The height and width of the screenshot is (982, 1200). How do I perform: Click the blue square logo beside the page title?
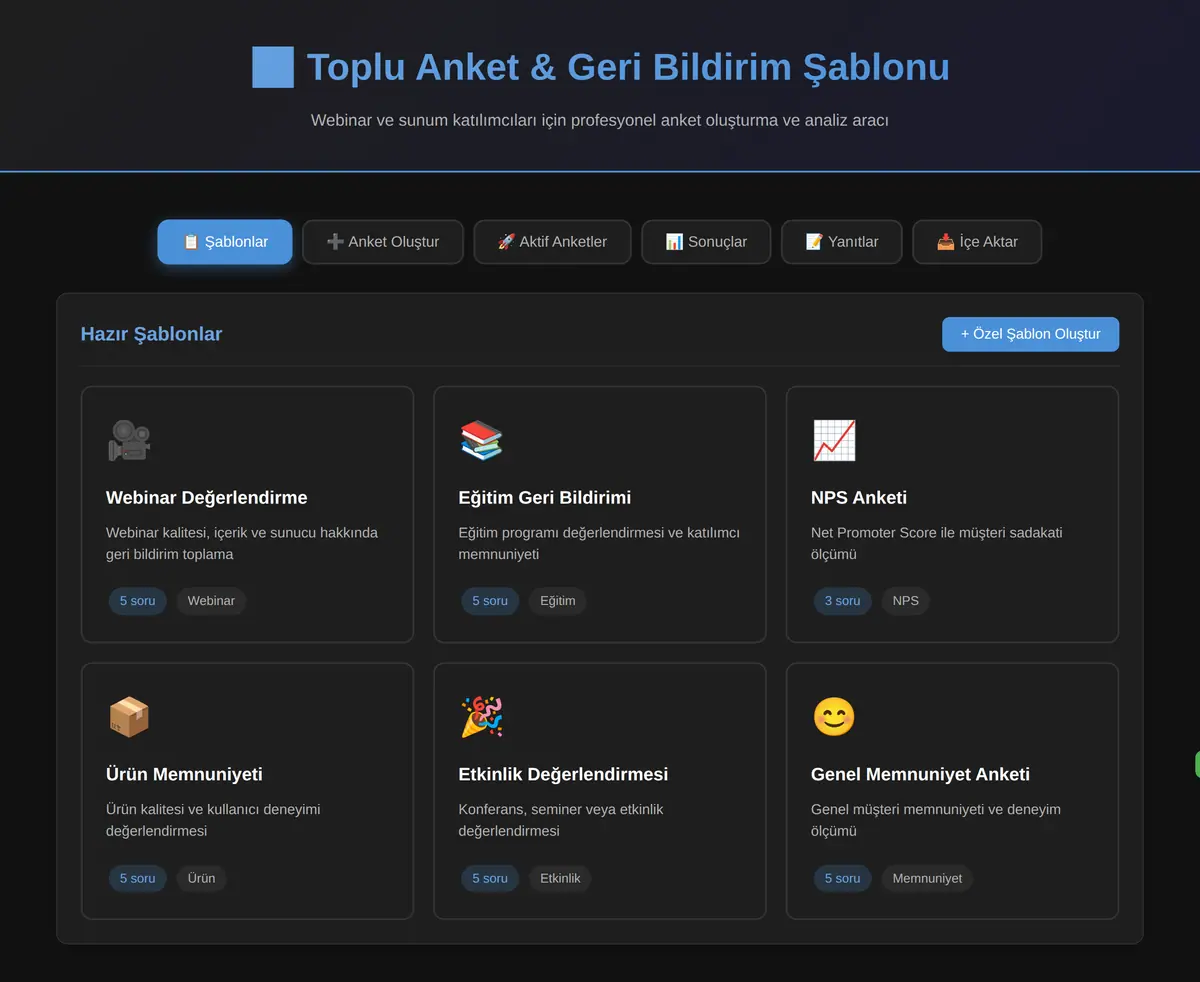point(273,67)
